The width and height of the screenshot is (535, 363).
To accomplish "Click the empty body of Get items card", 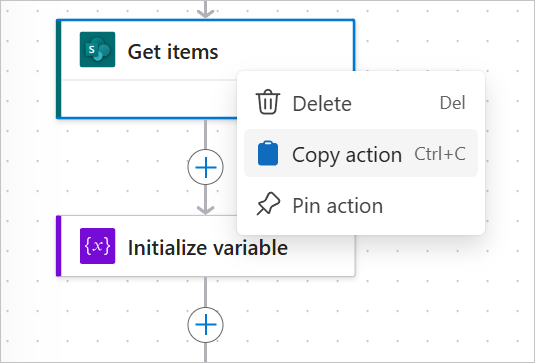I will pos(149,99).
